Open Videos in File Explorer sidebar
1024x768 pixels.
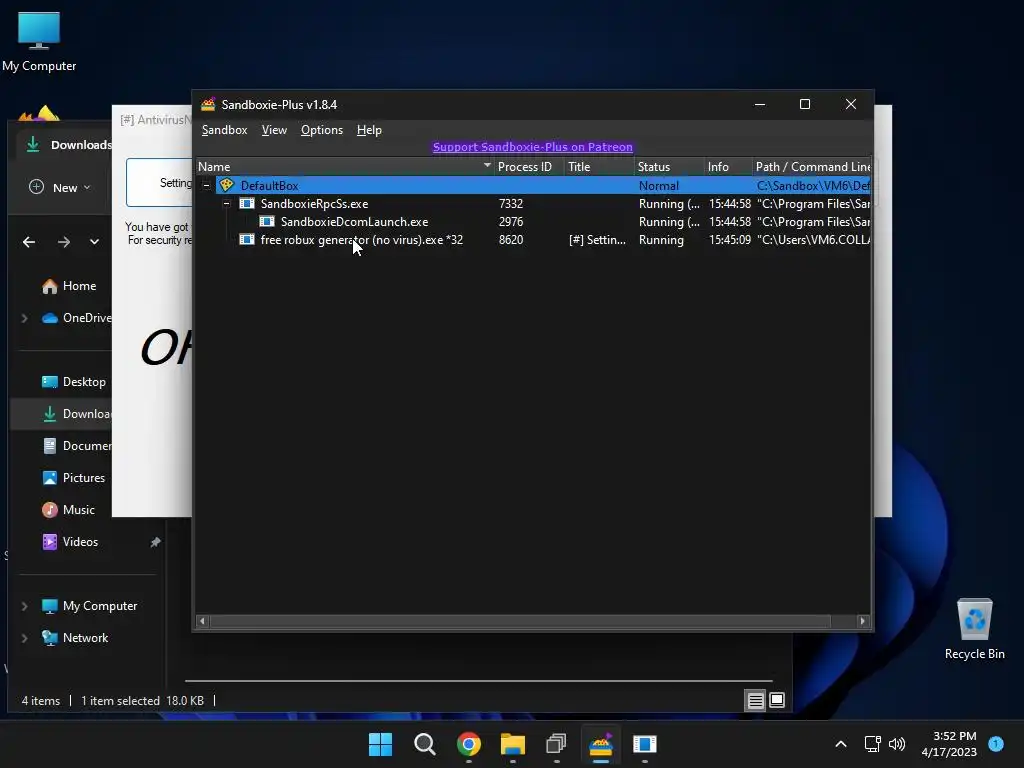(70, 542)
